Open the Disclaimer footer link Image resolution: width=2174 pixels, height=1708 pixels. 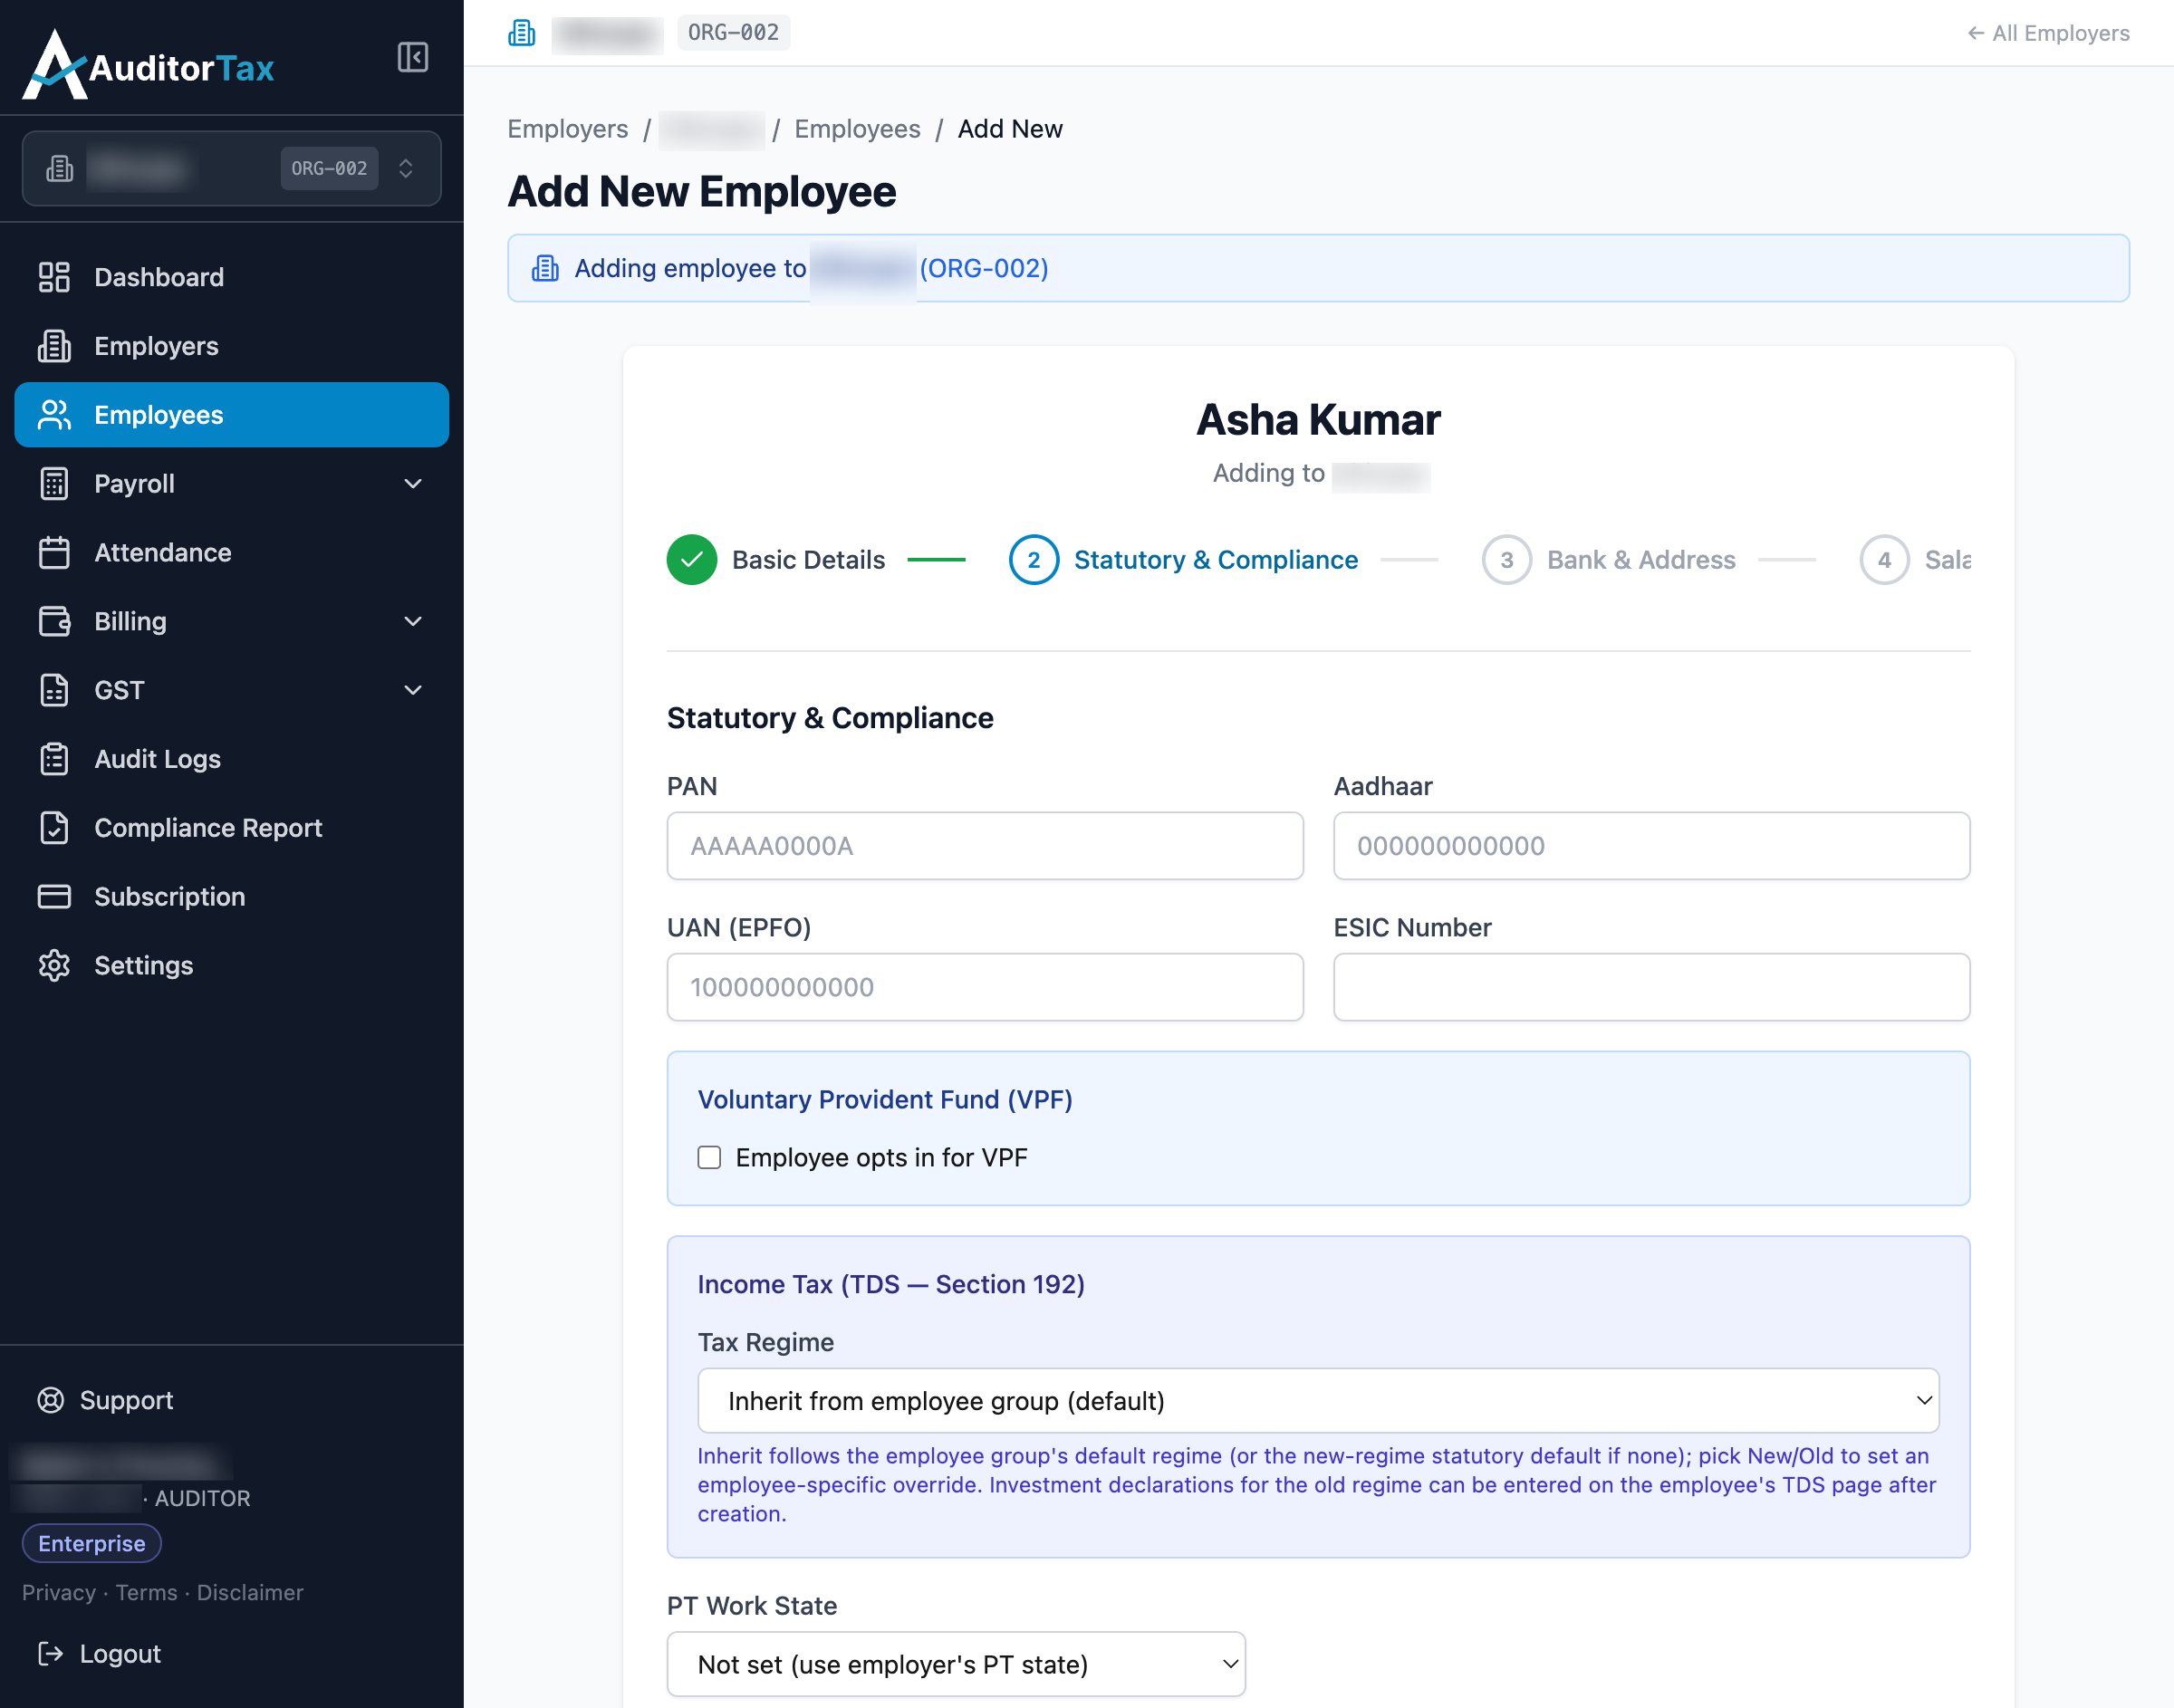(x=250, y=1593)
